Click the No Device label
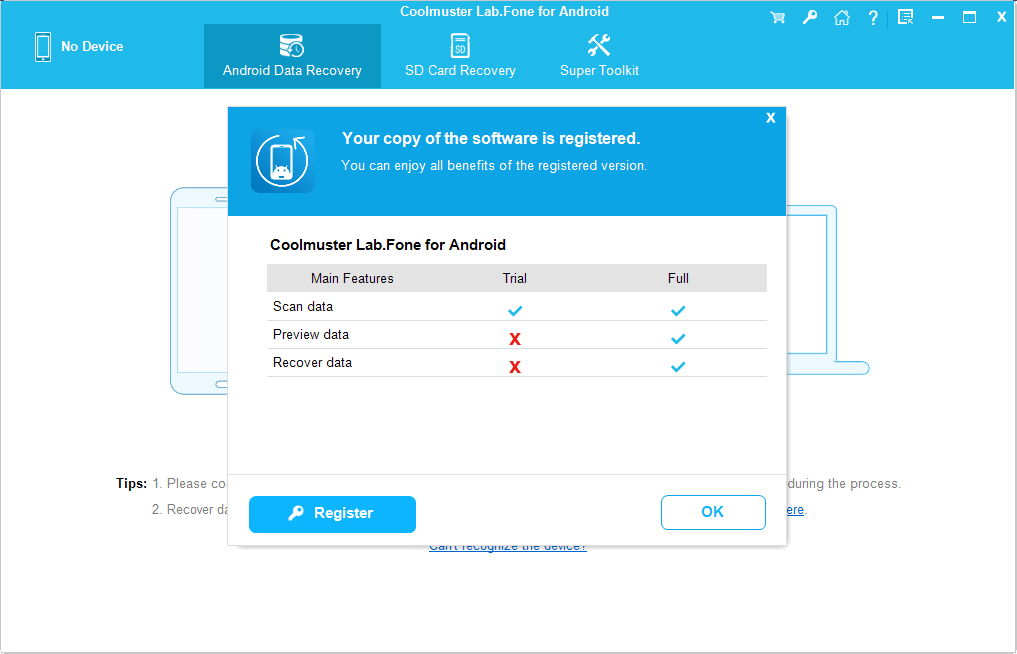1017x654 pixels. click(92, 46)
